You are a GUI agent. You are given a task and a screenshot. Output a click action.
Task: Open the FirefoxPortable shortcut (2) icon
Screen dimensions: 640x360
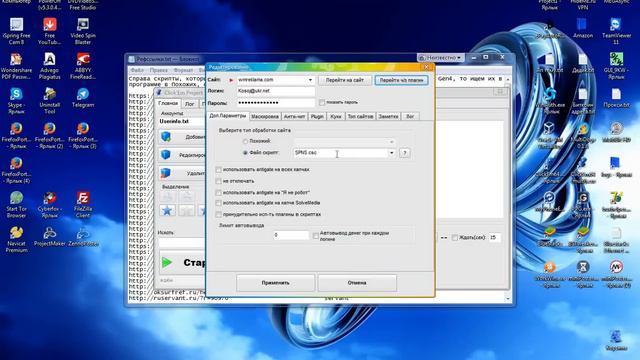click(x=49, y=135)
